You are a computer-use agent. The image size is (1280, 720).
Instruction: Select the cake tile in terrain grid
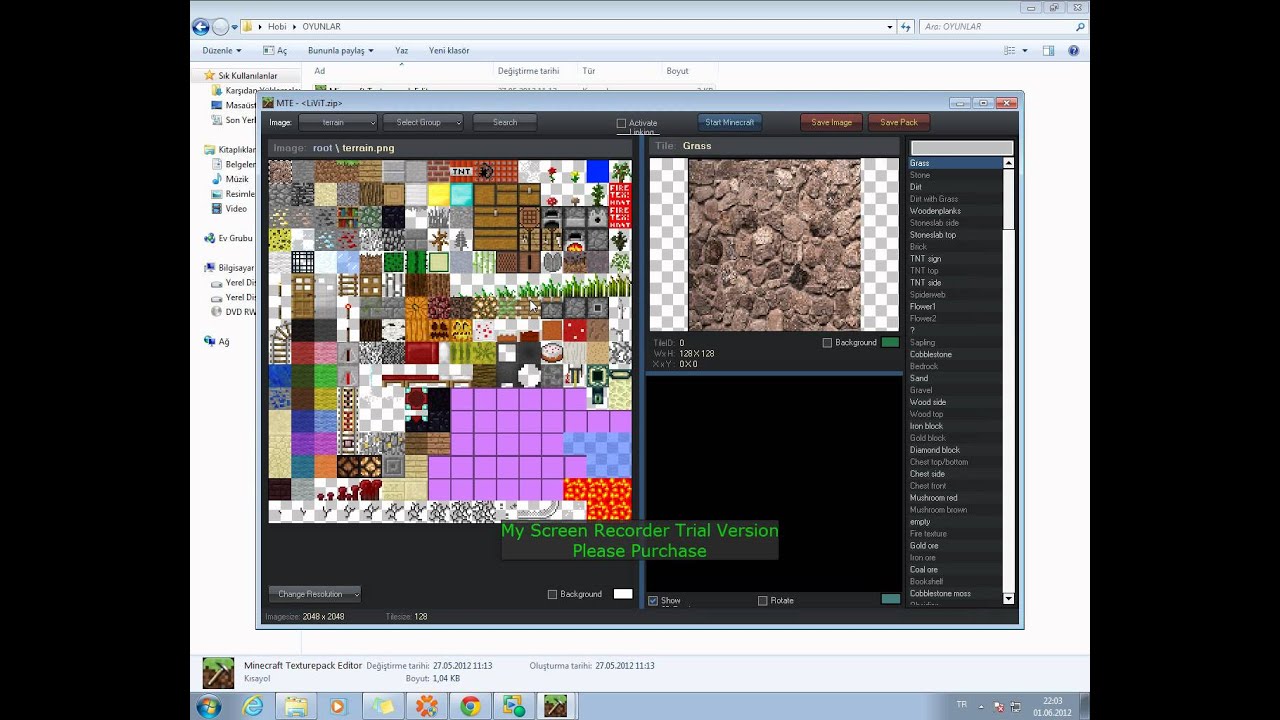tap(552, 353)
